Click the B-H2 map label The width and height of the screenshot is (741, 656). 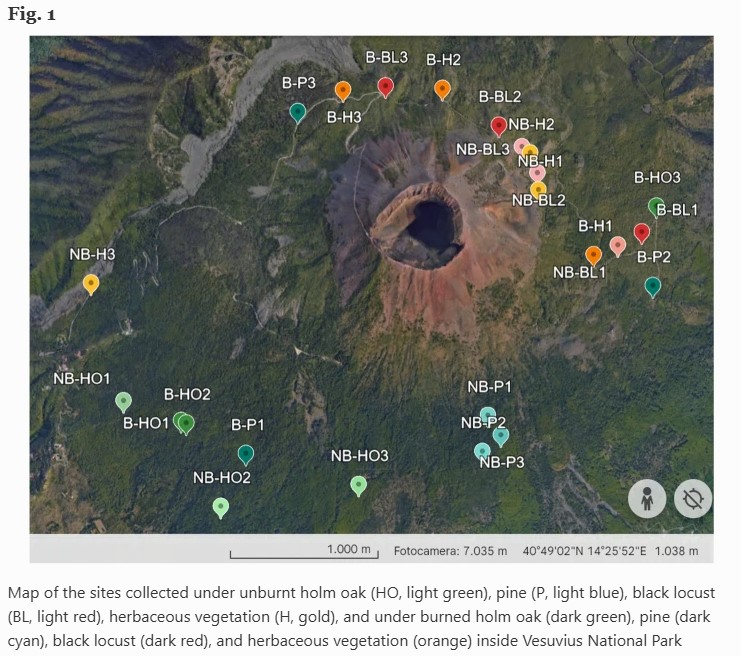point(443,60)
